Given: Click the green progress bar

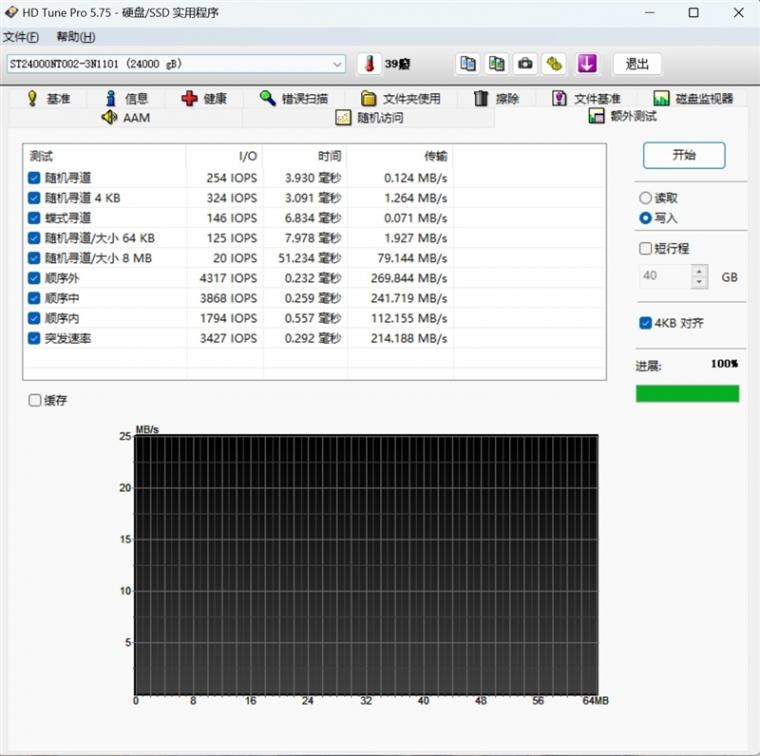Looking at the screenshot, I should point(687,394).
